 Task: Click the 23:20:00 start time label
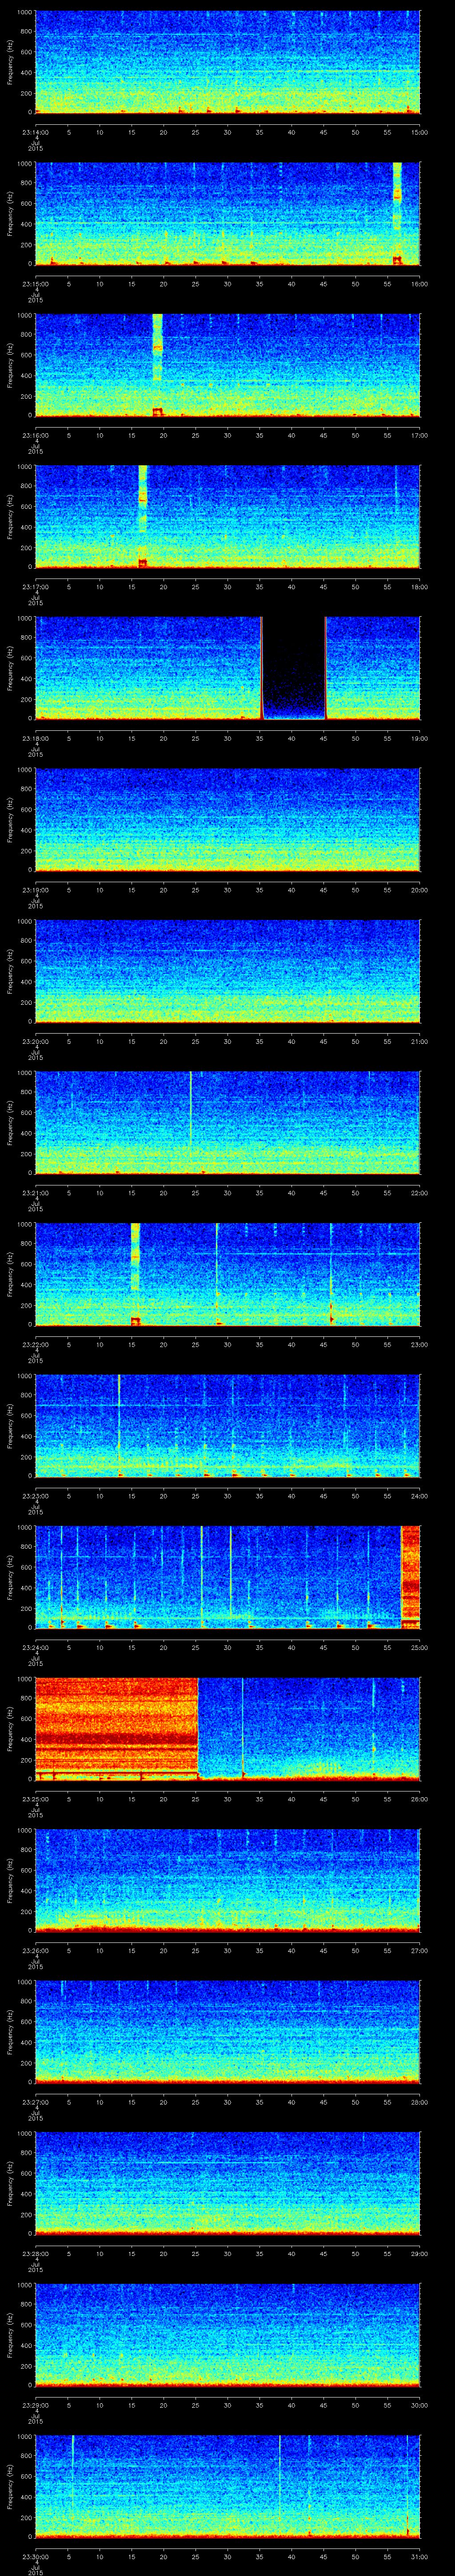click(x=35, y=1041)
